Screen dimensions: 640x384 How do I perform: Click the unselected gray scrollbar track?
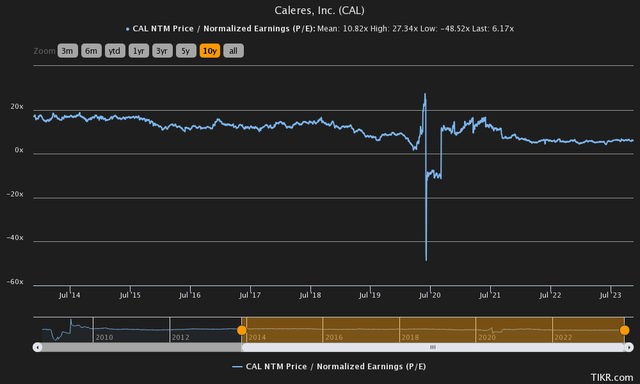pos(142,347)
